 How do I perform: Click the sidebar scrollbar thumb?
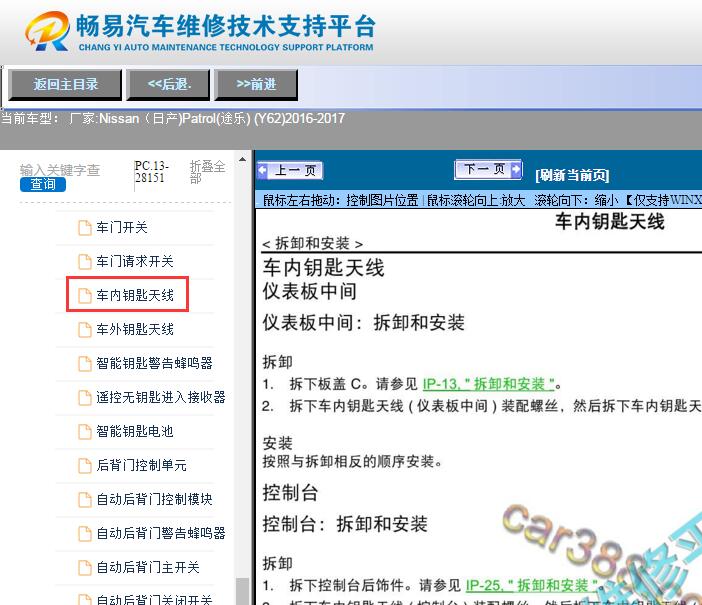pos(242,591)
